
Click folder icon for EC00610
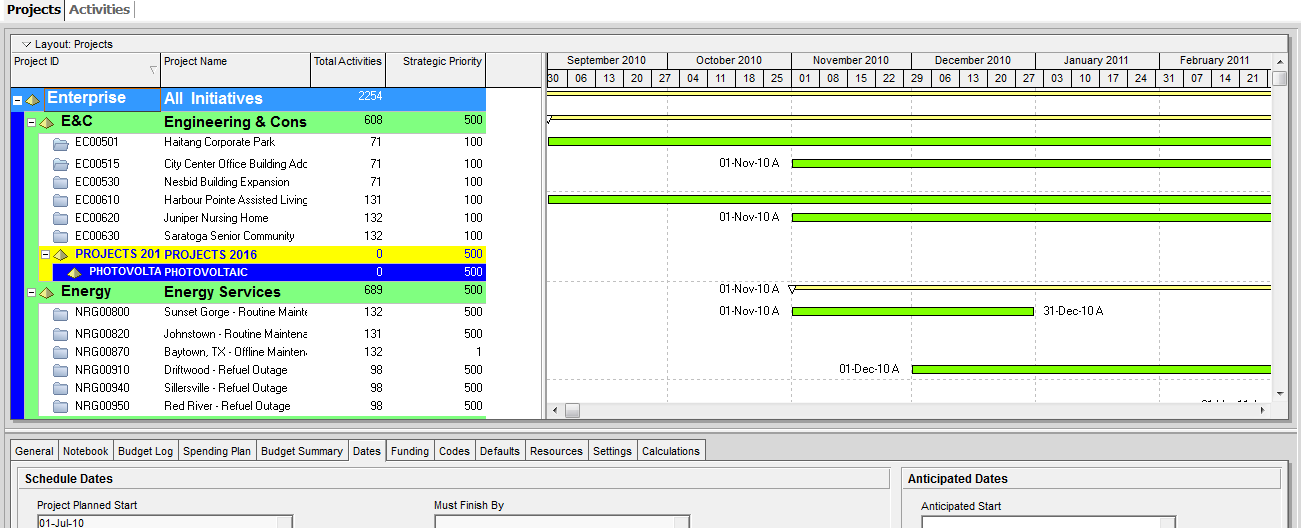click(x=60, y=200)
